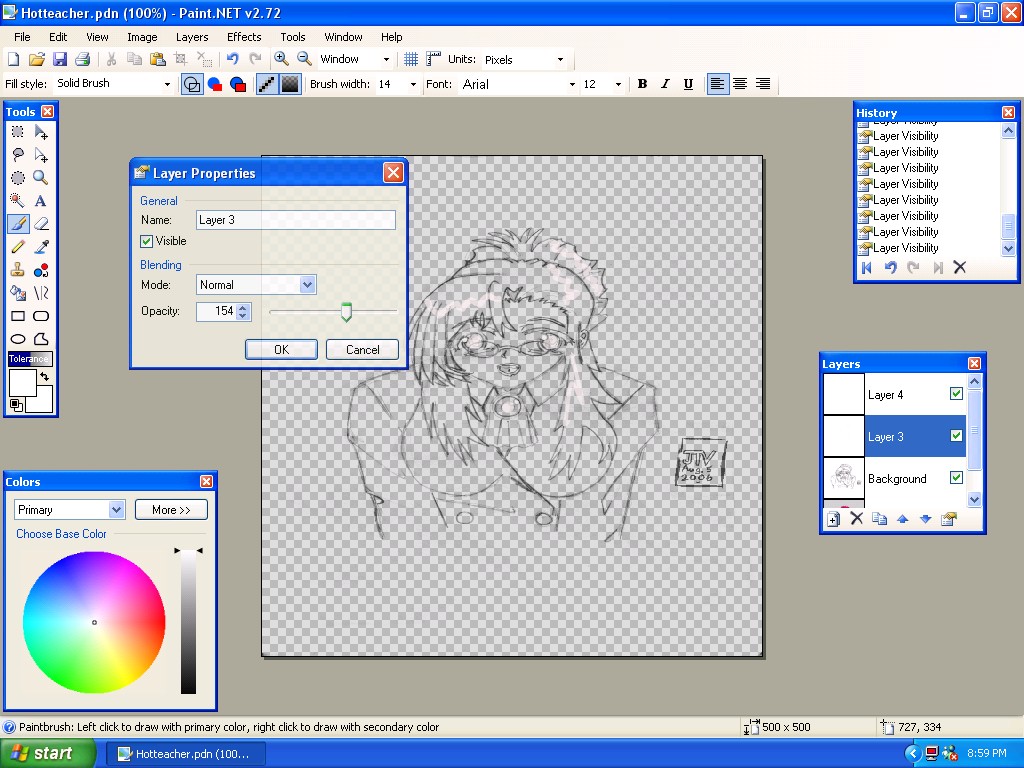Click Cancel in Layer Properties dialog
The width and height of the screenshot is (1024, 768).
coord(362,349)
